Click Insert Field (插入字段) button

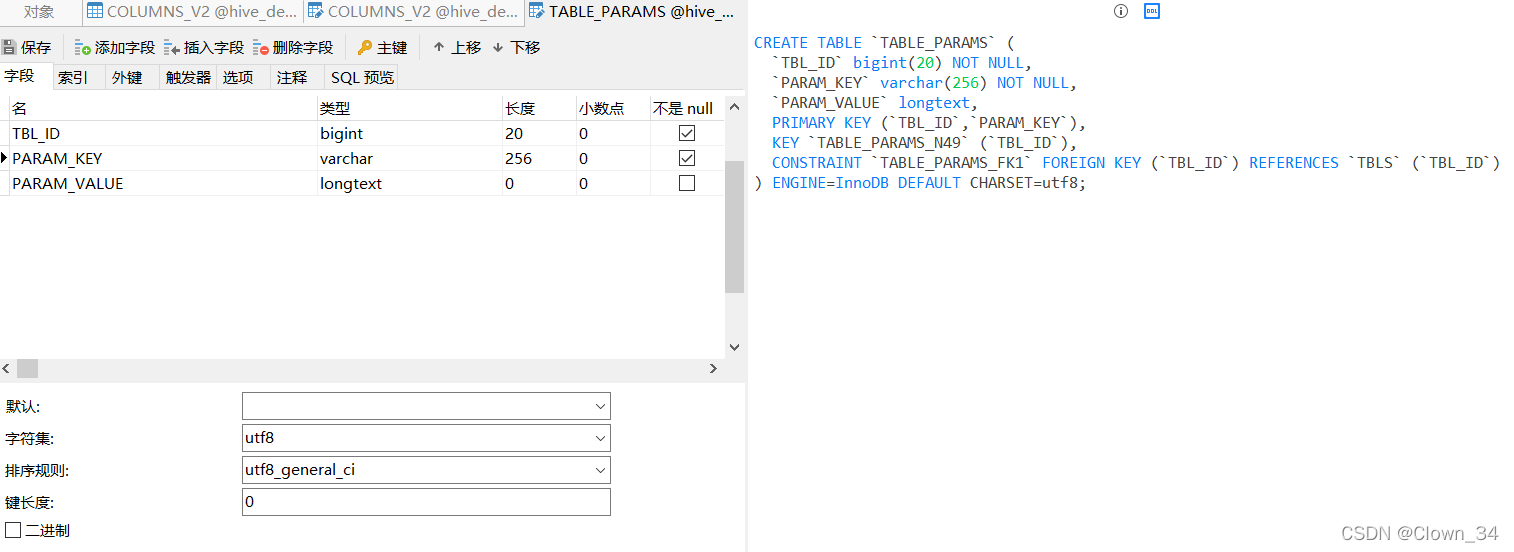tap(204, 47)
